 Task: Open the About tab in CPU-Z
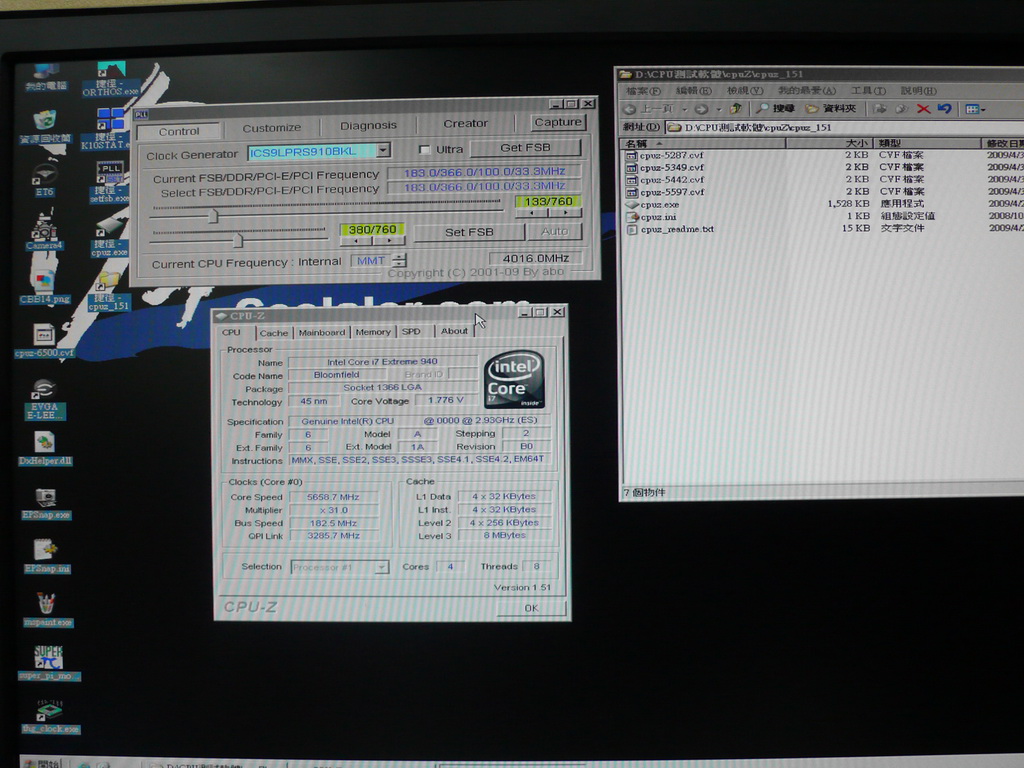coord(454,331)
